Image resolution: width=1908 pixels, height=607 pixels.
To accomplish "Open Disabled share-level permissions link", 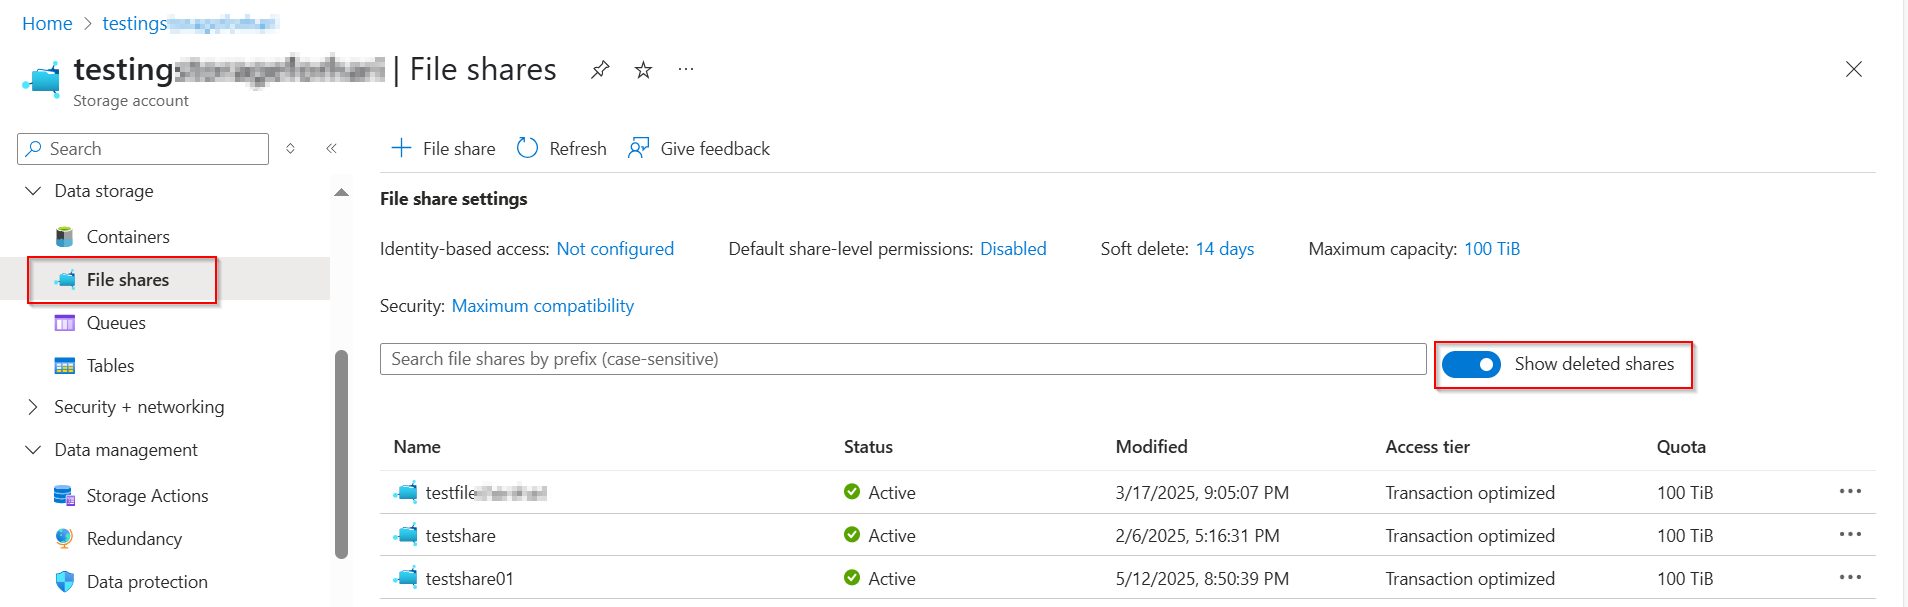I will point(1013,249).
